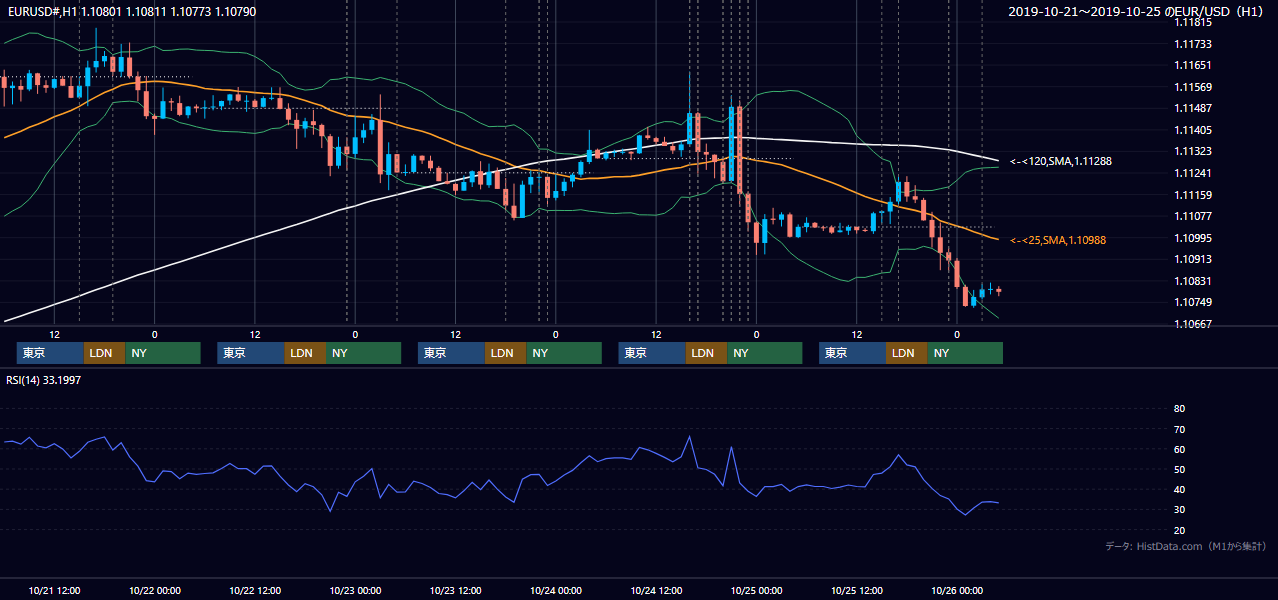Click the 10/21 12:00 date label

(x=54, y=590)
